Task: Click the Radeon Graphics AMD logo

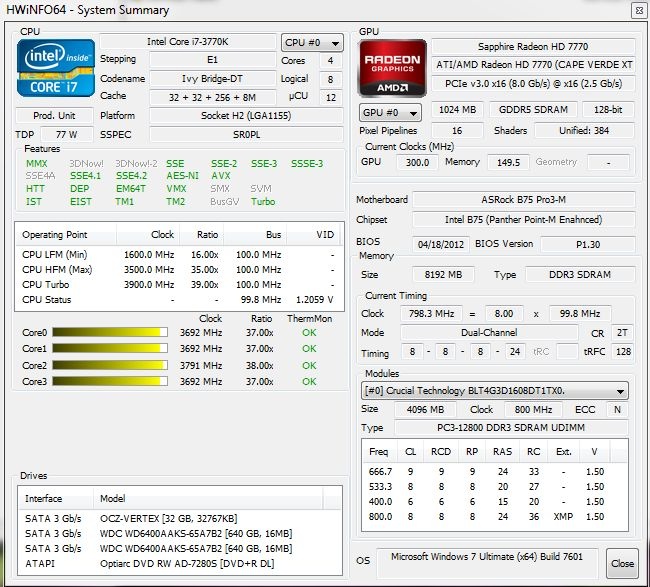Action: (x=392, y=68)
